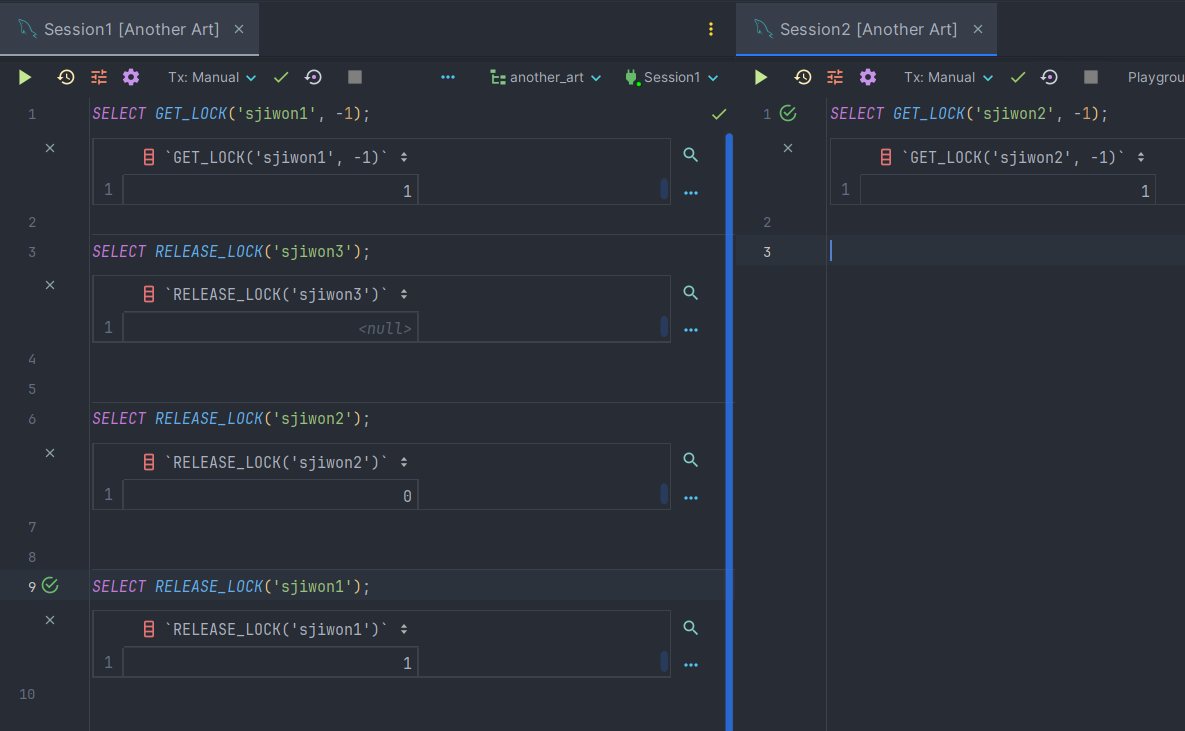Open query history in Session1 toolbar
Screen dimensions: 1185x731
[x=66, y=77]
